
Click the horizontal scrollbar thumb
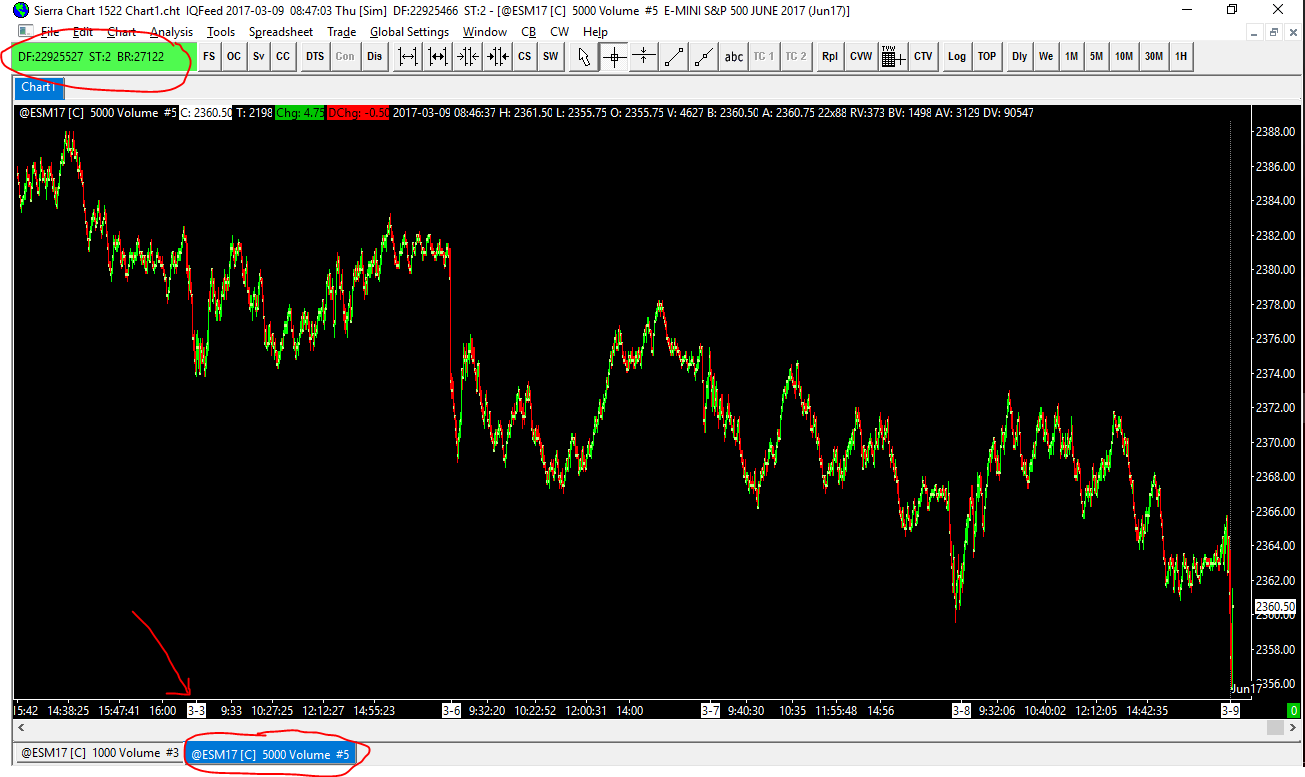[1274, 728]
